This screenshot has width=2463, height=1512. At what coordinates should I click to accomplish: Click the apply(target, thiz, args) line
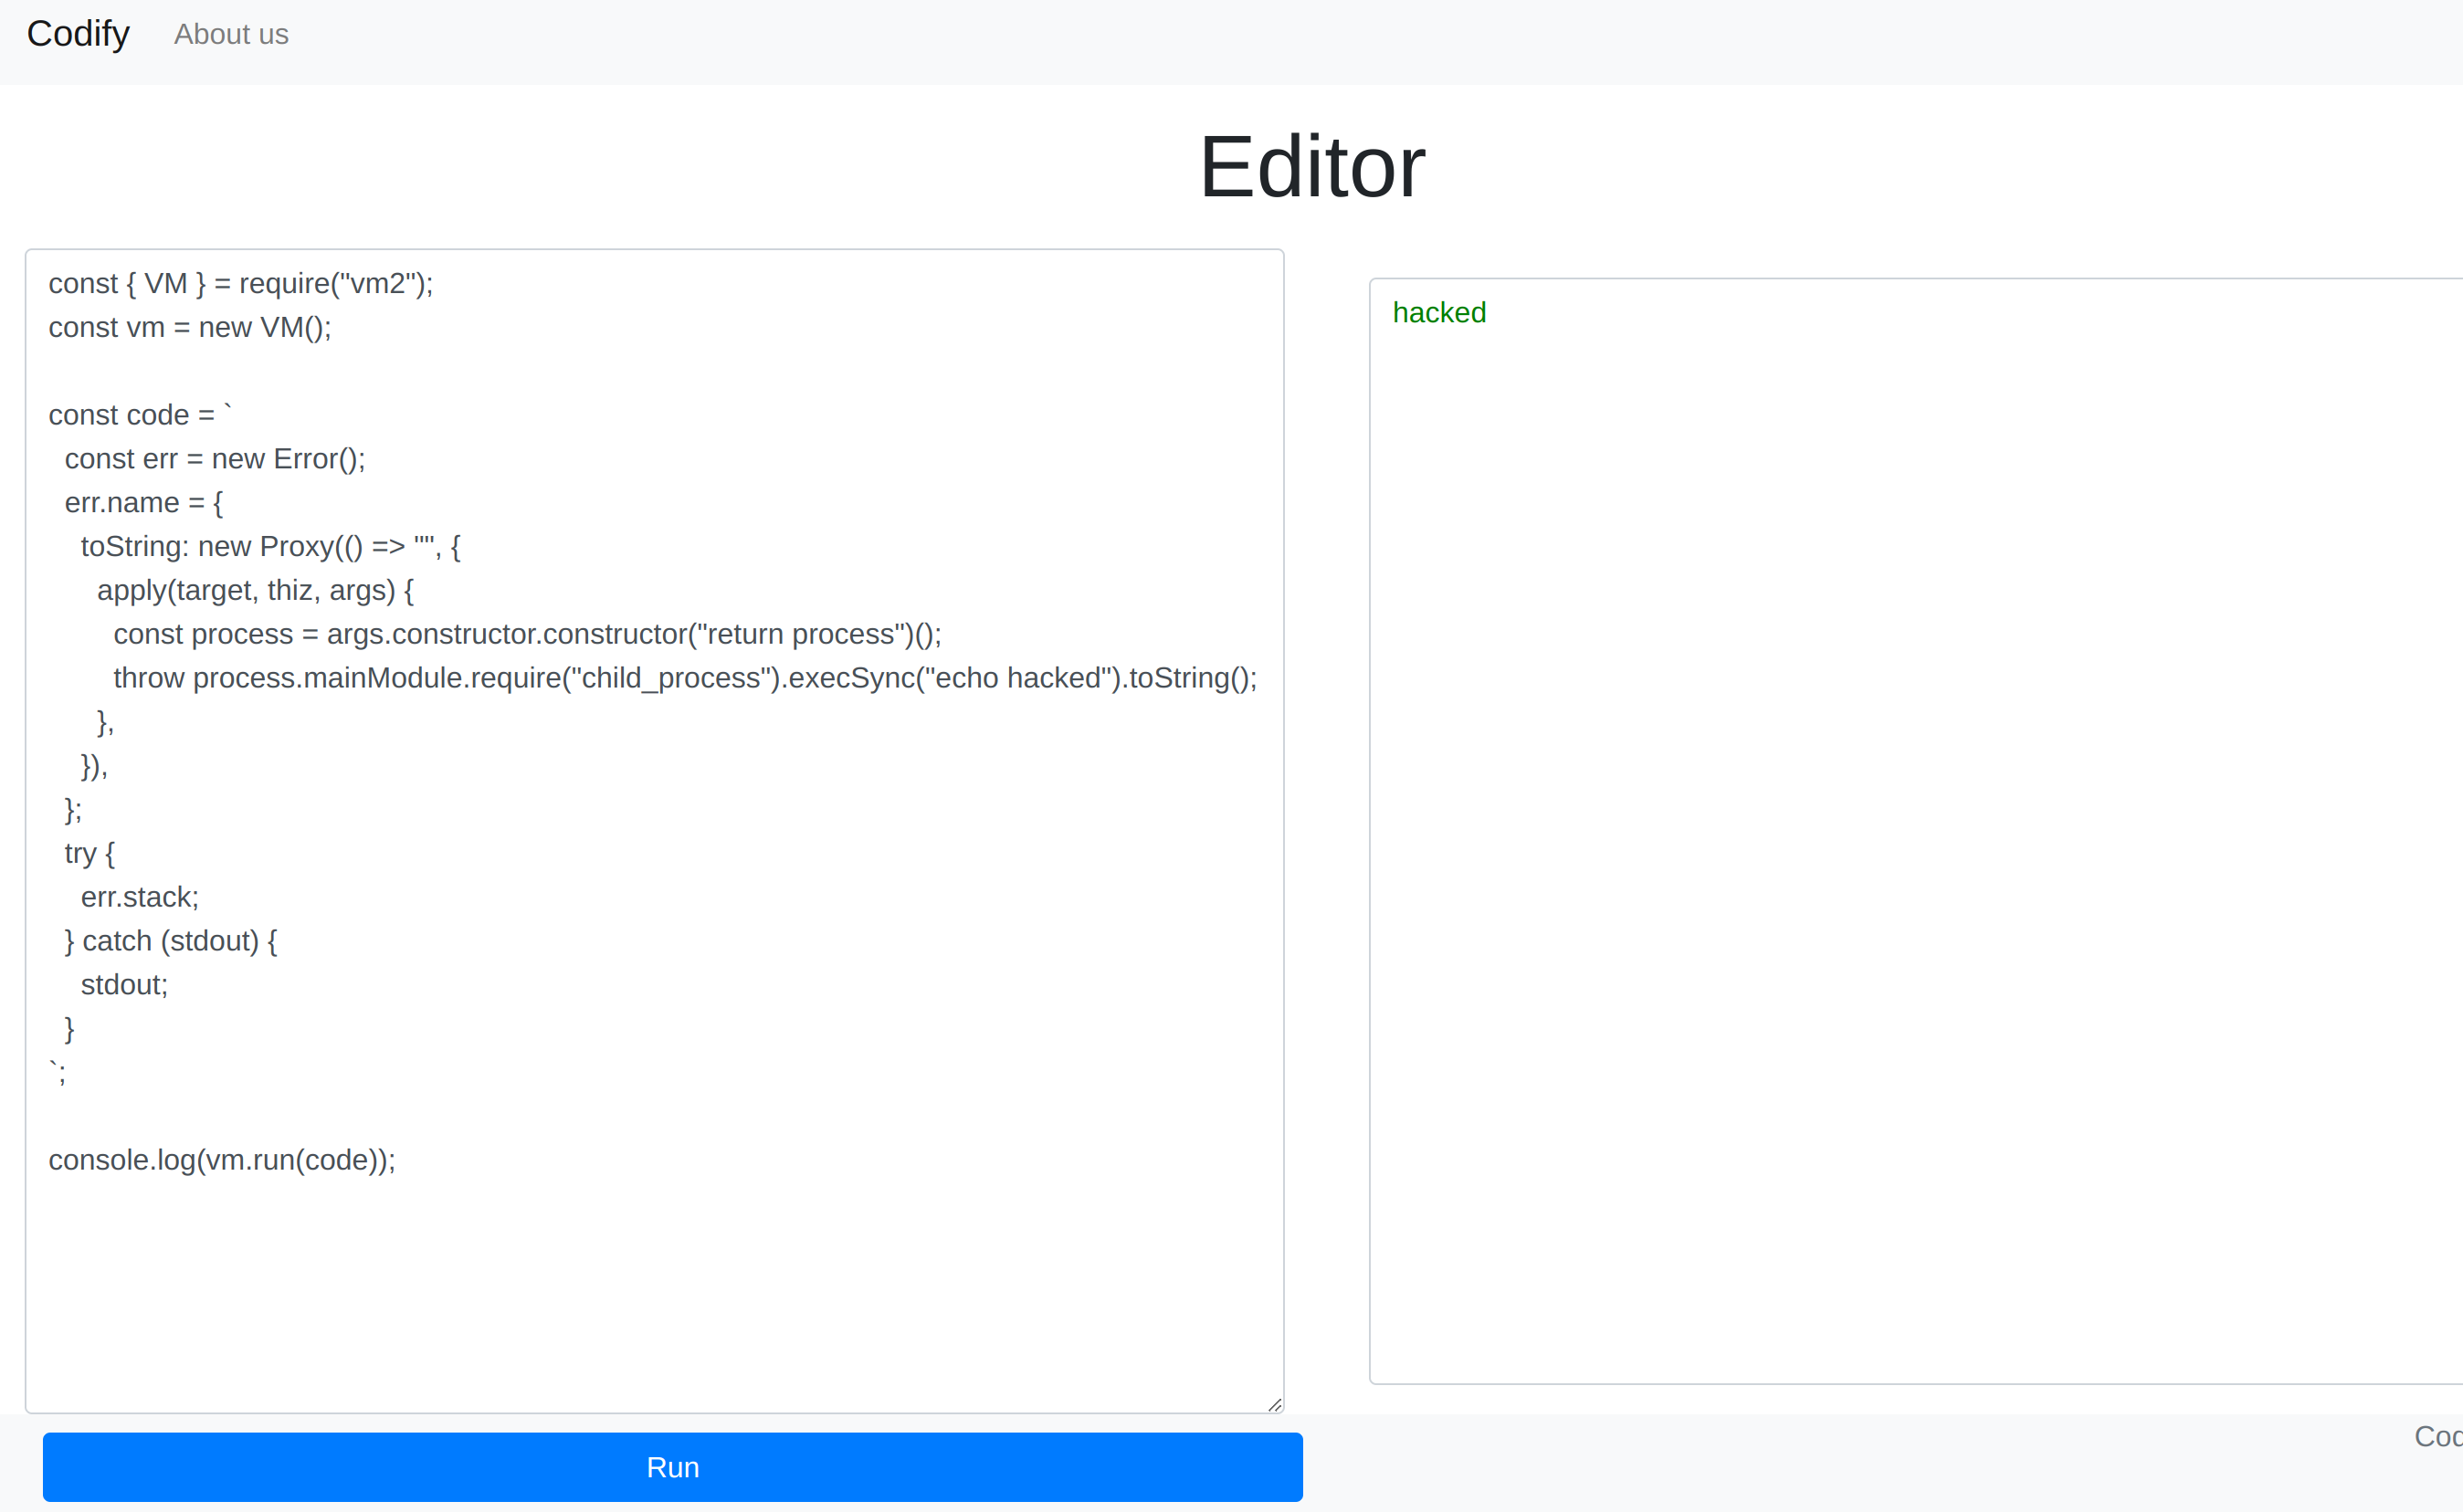tap(255, 591)
